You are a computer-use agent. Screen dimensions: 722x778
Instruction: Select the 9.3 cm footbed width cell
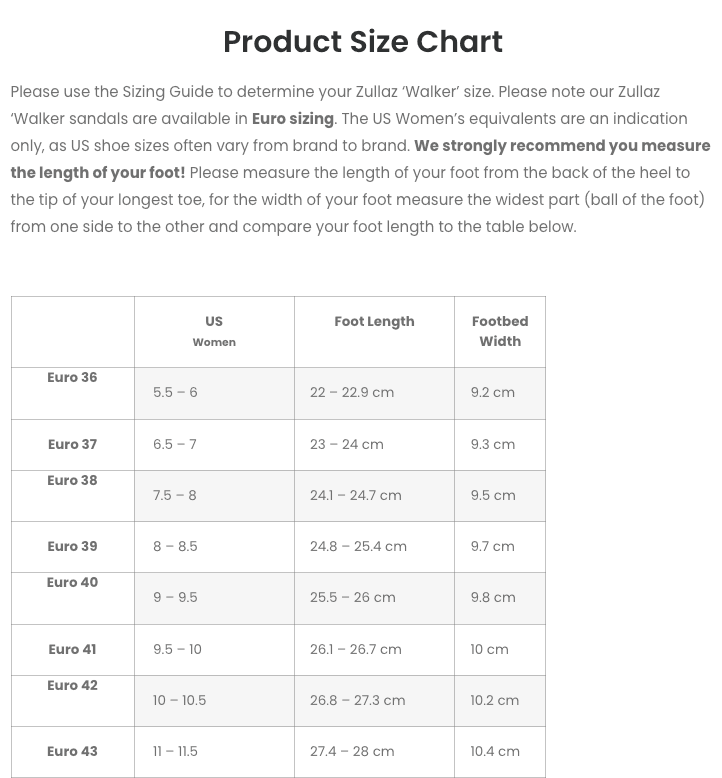(493, 444)
